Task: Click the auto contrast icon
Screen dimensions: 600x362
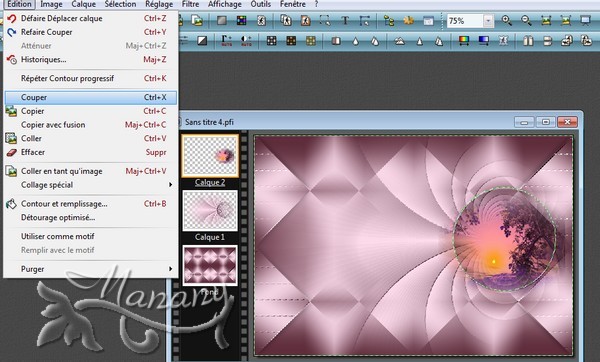Action: pos(246,41)
